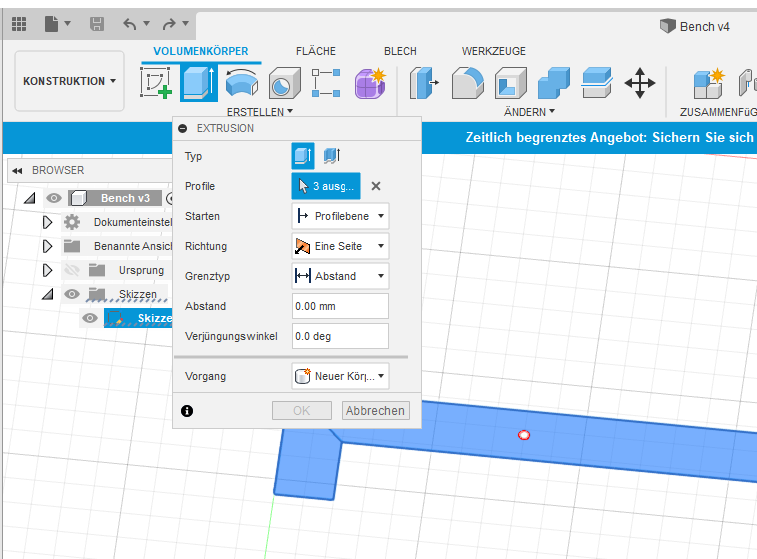
Task: Click the OK button
Action: tap(302, 411)
